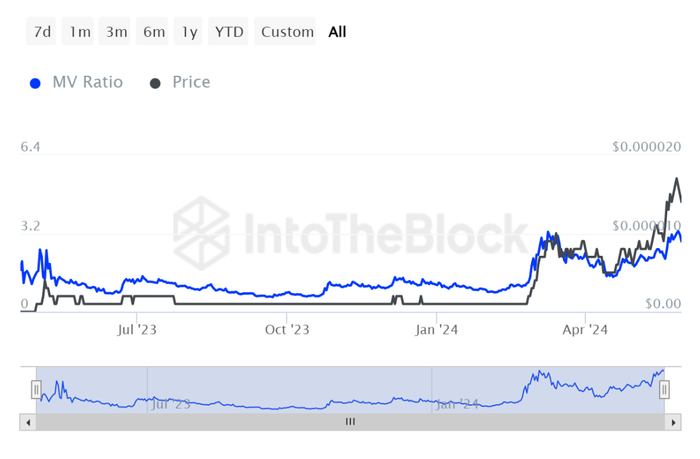Click the Jan '24 label in navigator

(457, 404)
